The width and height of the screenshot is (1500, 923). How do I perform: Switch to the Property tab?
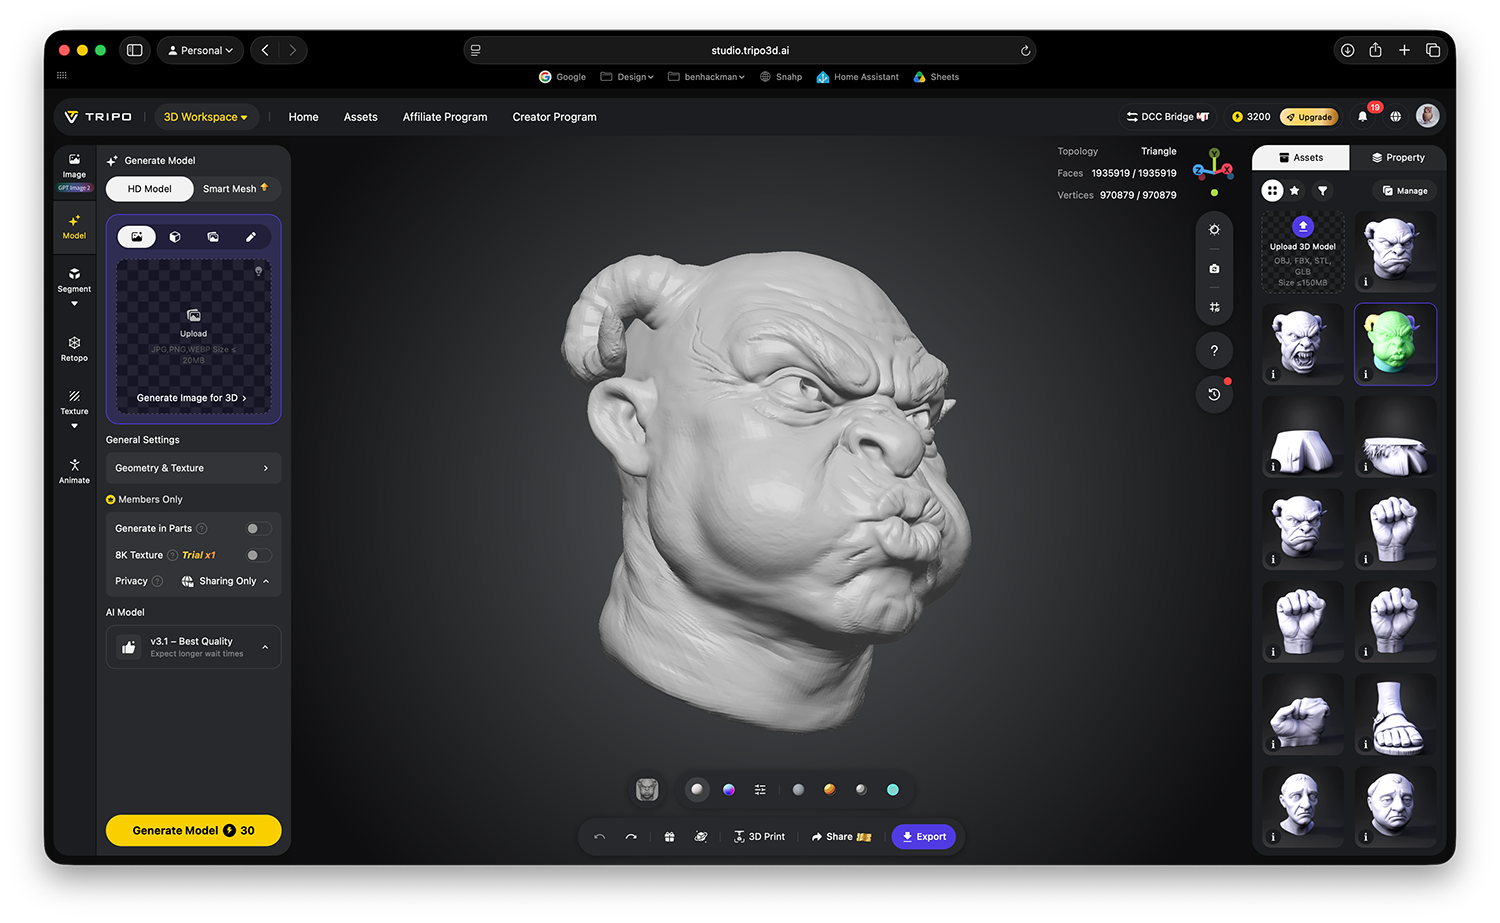[1397, 158]
